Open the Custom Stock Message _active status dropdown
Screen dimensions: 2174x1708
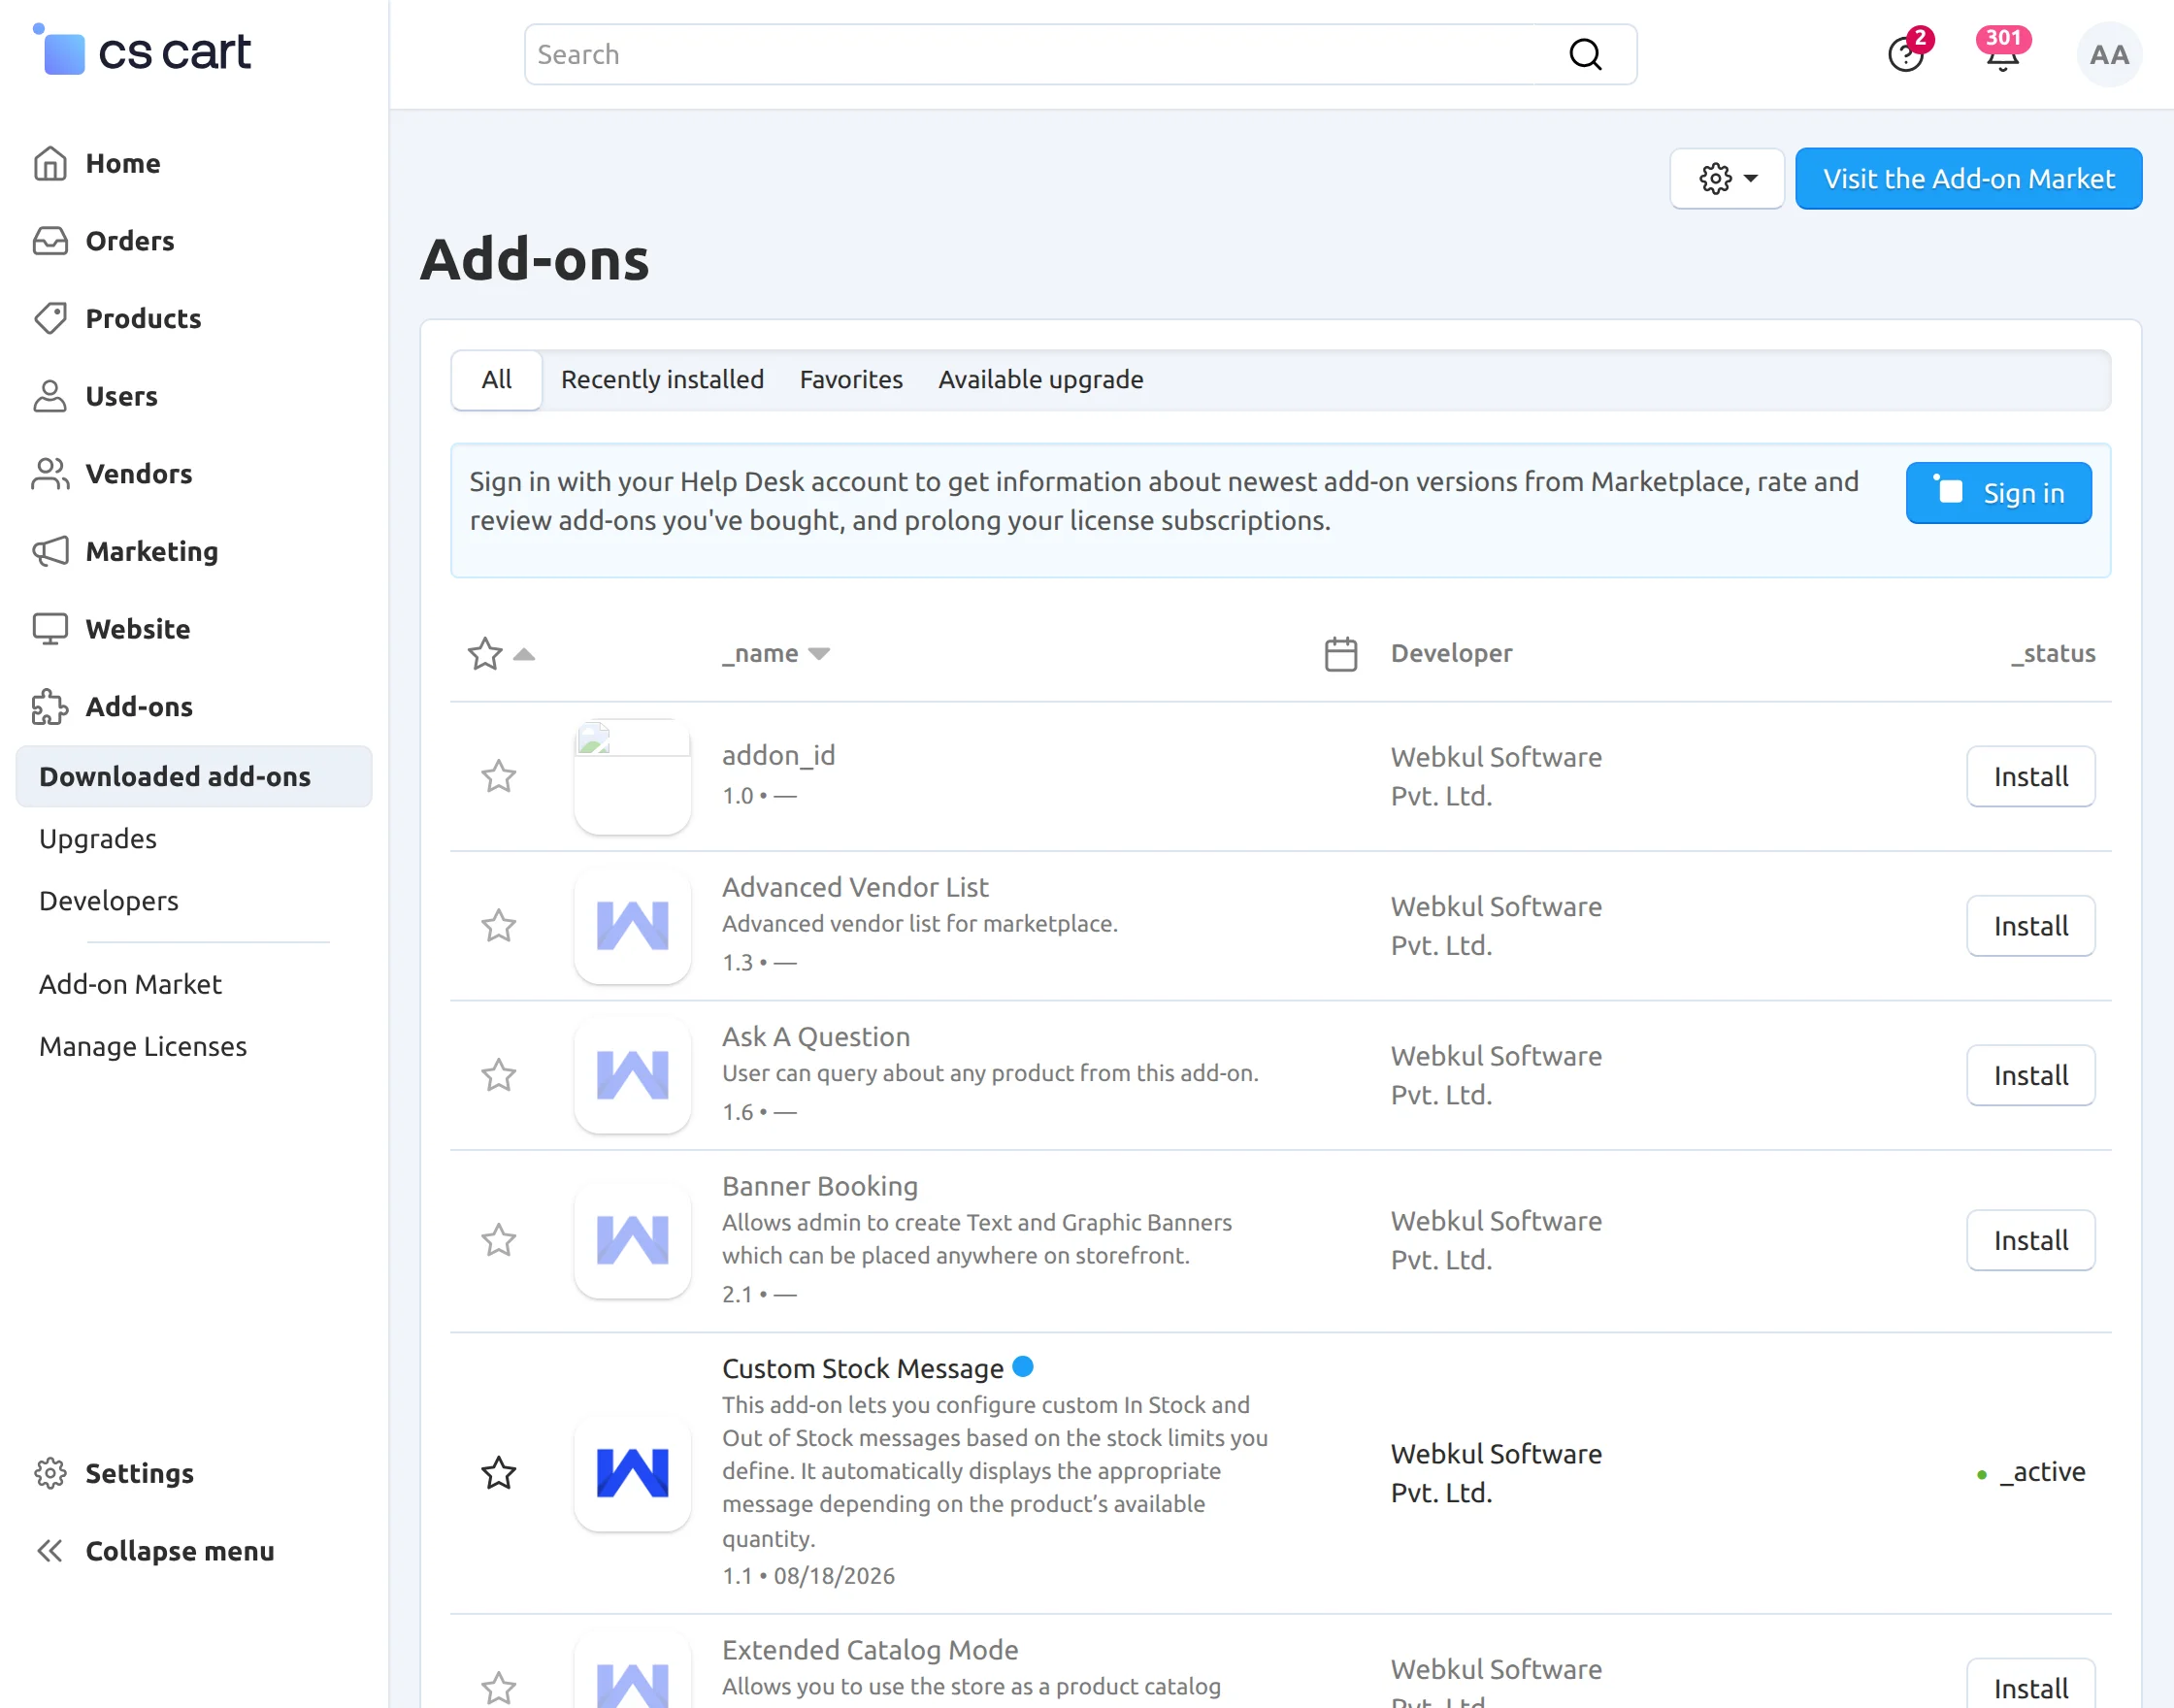coord(2032,1472)
